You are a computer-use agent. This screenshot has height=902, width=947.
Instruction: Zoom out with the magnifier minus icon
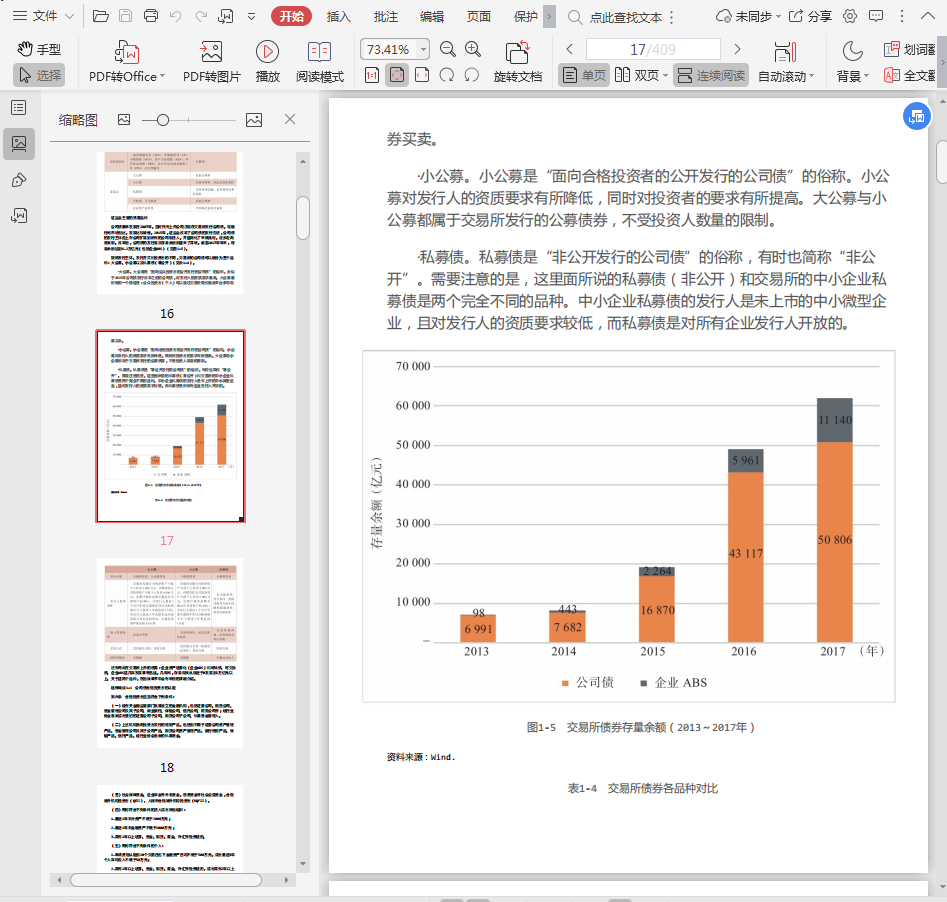pyautogui.click(x=447, y=49)
